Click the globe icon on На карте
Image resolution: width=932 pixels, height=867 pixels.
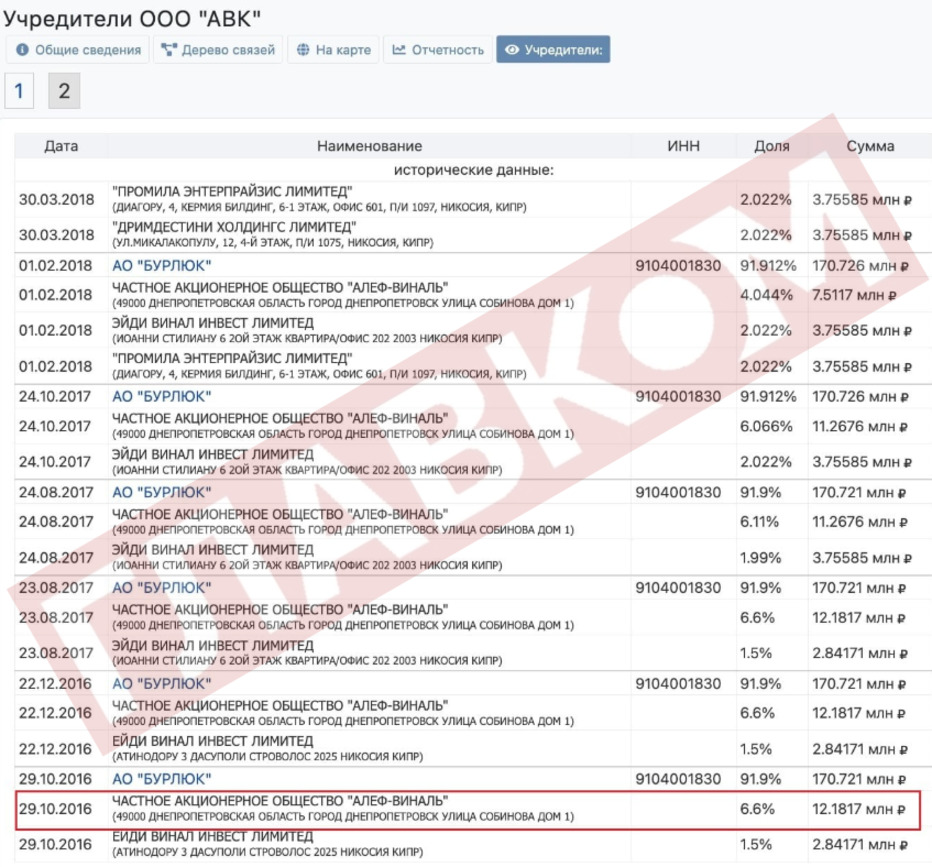303,50
